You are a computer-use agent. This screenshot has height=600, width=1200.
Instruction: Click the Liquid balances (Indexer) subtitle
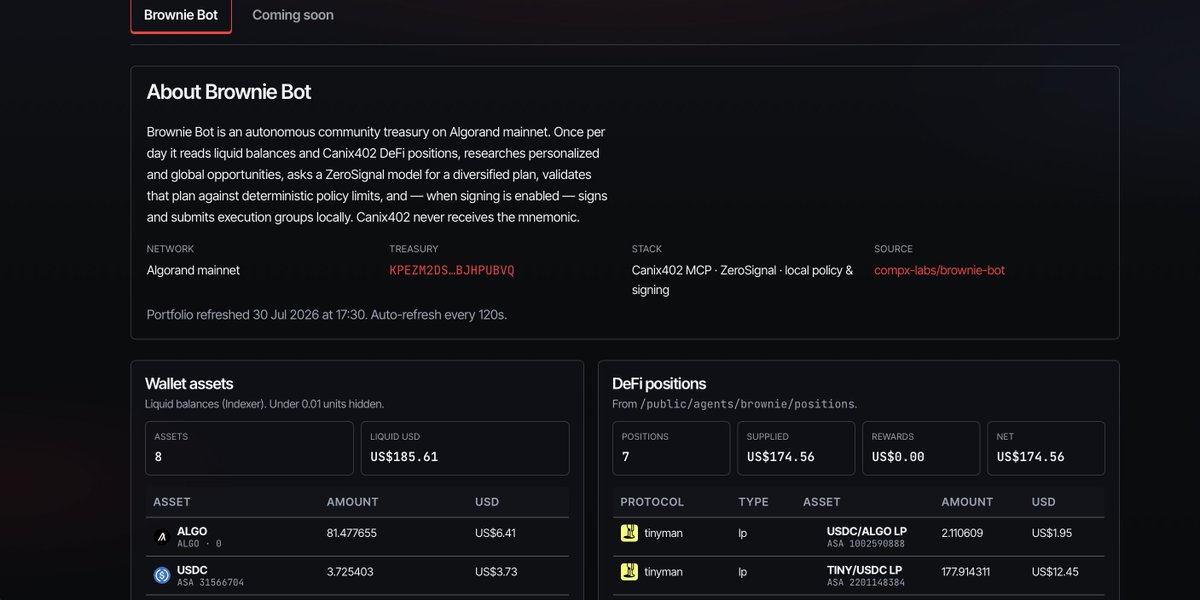point(264,404)
